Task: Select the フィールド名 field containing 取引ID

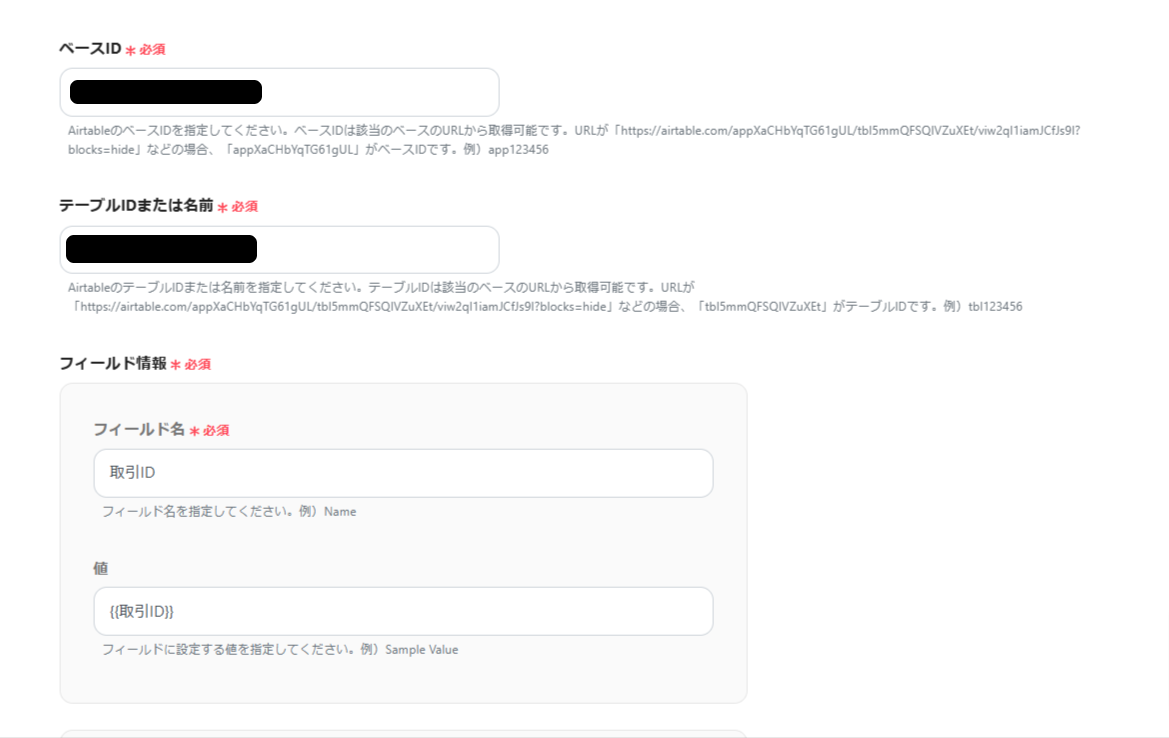Action: click(x=403, y=473)
